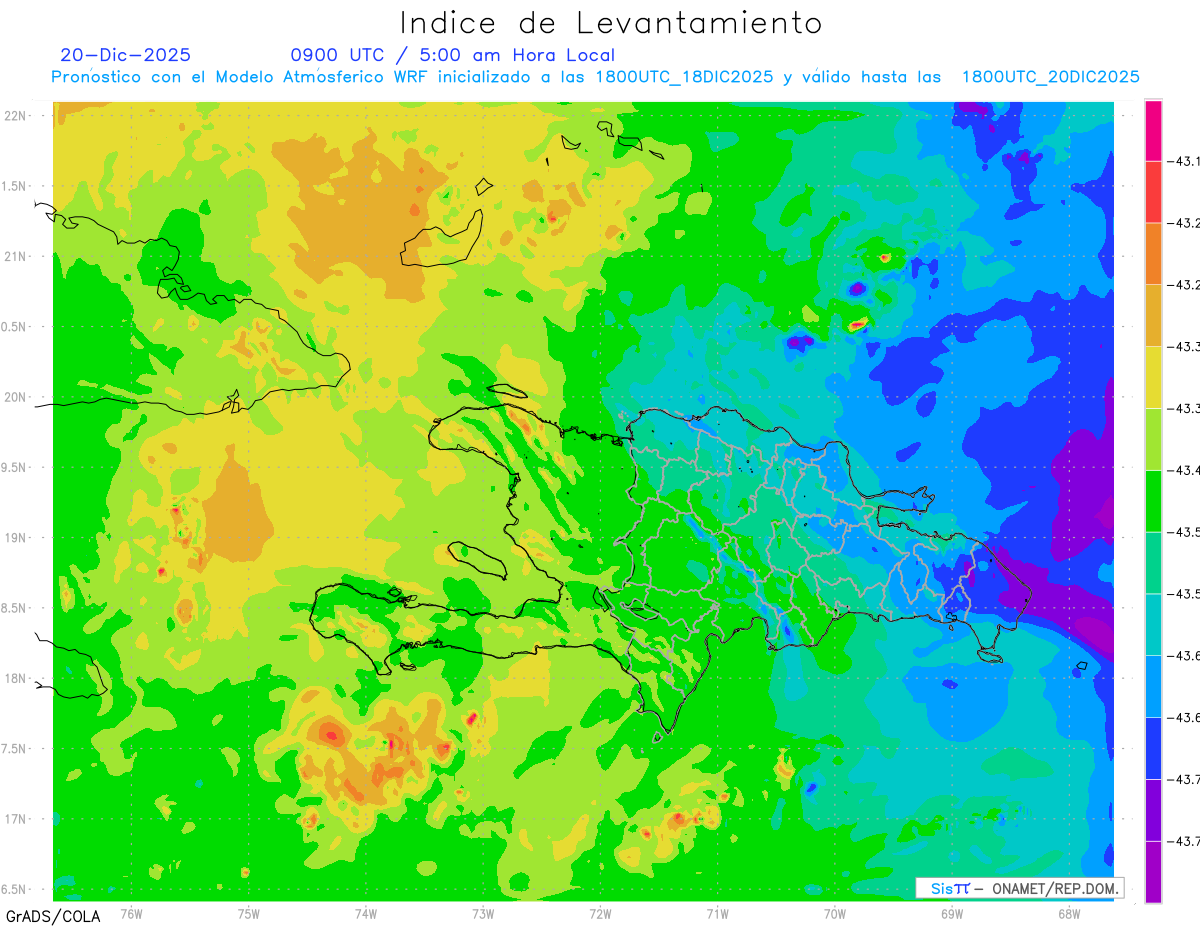Click the '21N' latitude label
1200x927 pixels.
[15, 257]
